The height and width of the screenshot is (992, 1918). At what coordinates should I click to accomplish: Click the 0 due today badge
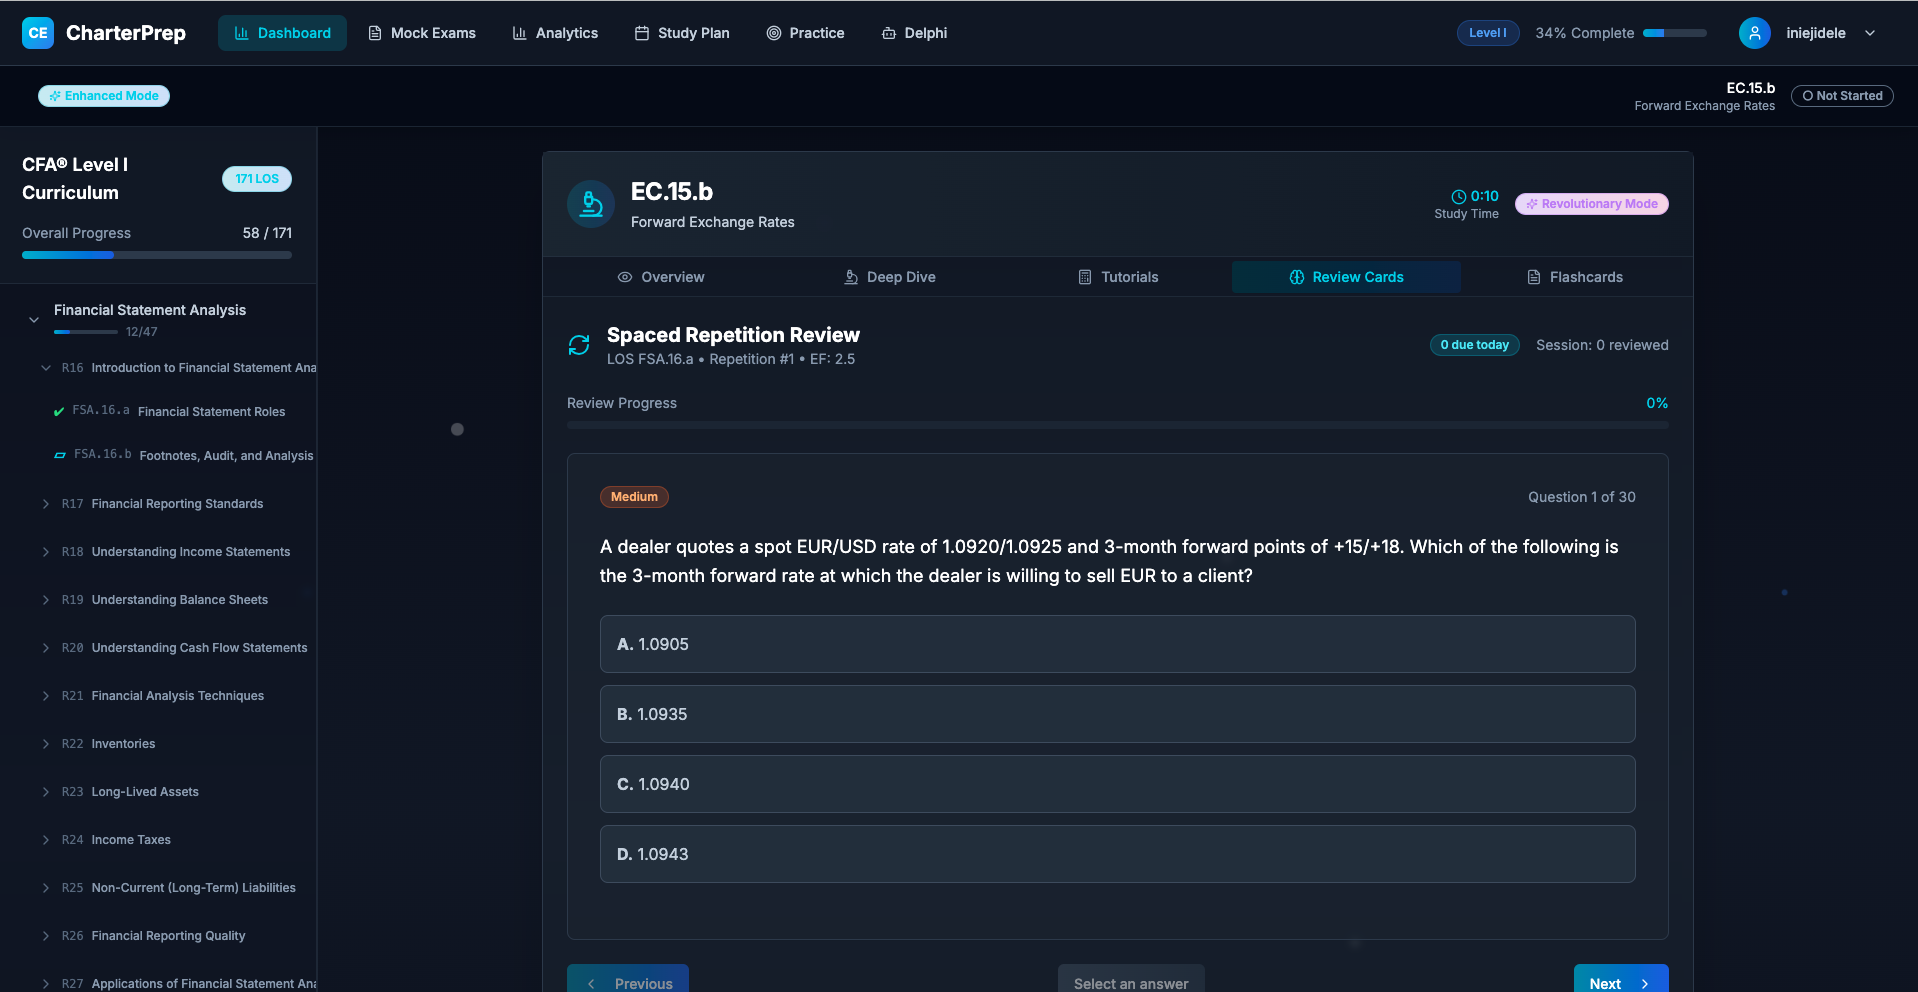[x=1474, y=345]
